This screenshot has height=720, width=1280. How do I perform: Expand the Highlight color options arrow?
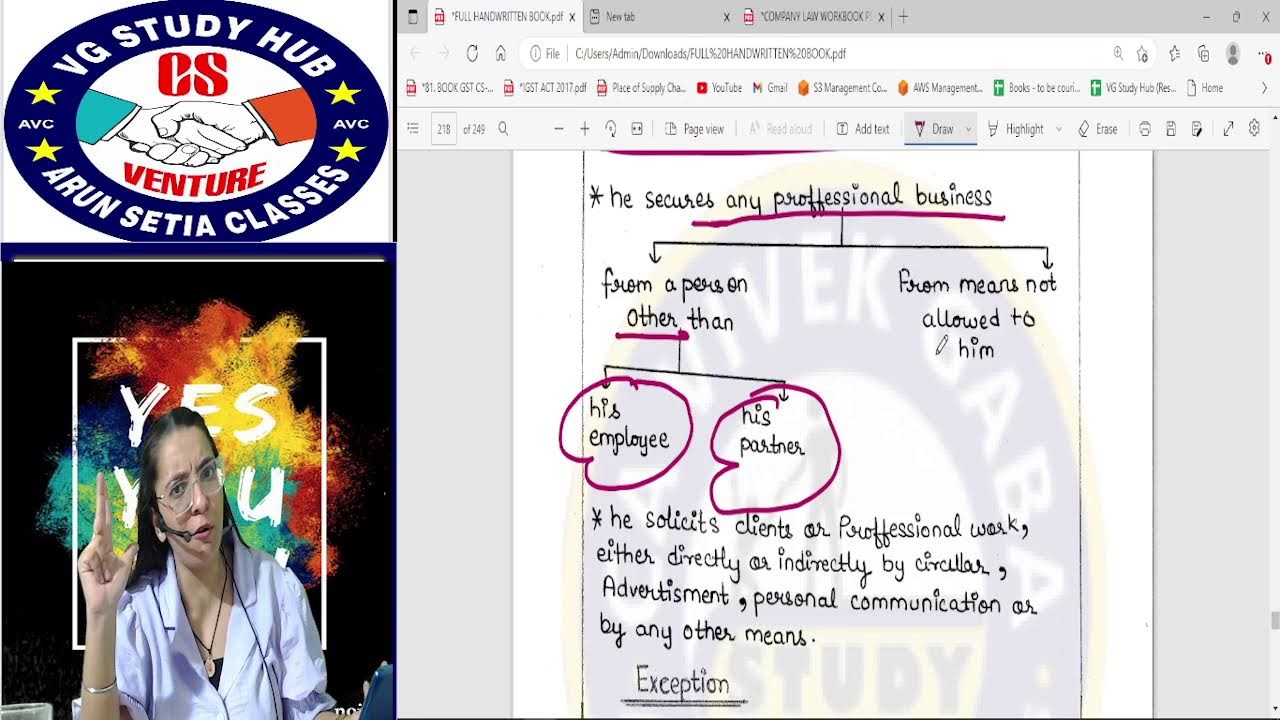point(1058,129)
